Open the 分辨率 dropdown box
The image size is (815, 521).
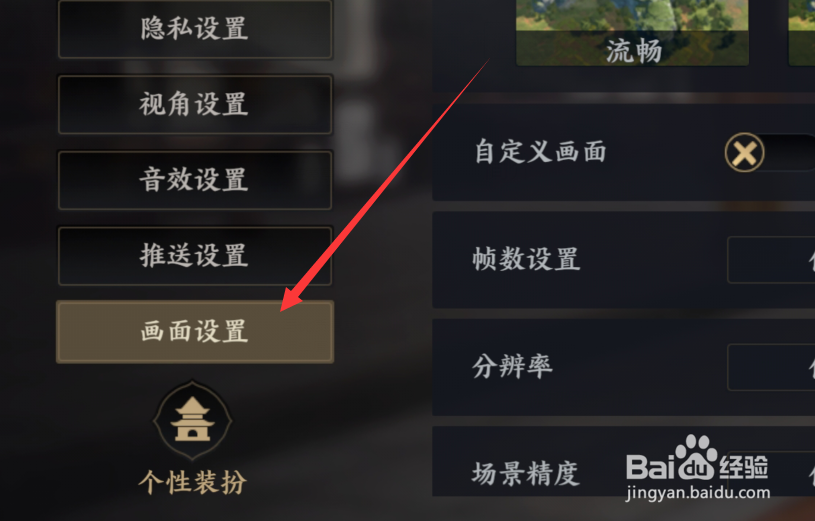coord(771,367)
